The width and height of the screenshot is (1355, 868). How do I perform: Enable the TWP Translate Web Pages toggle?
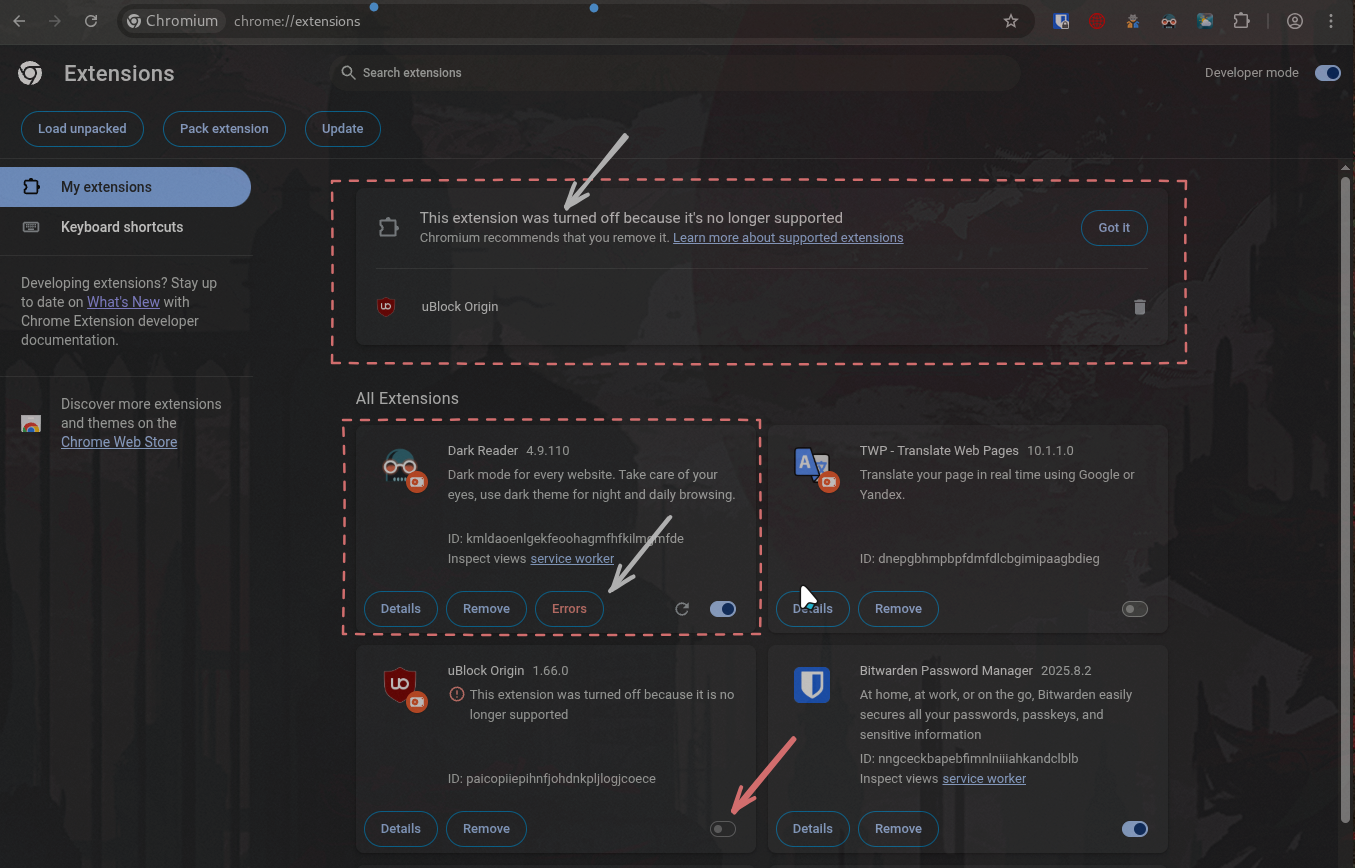click(x=1134, y=609)
